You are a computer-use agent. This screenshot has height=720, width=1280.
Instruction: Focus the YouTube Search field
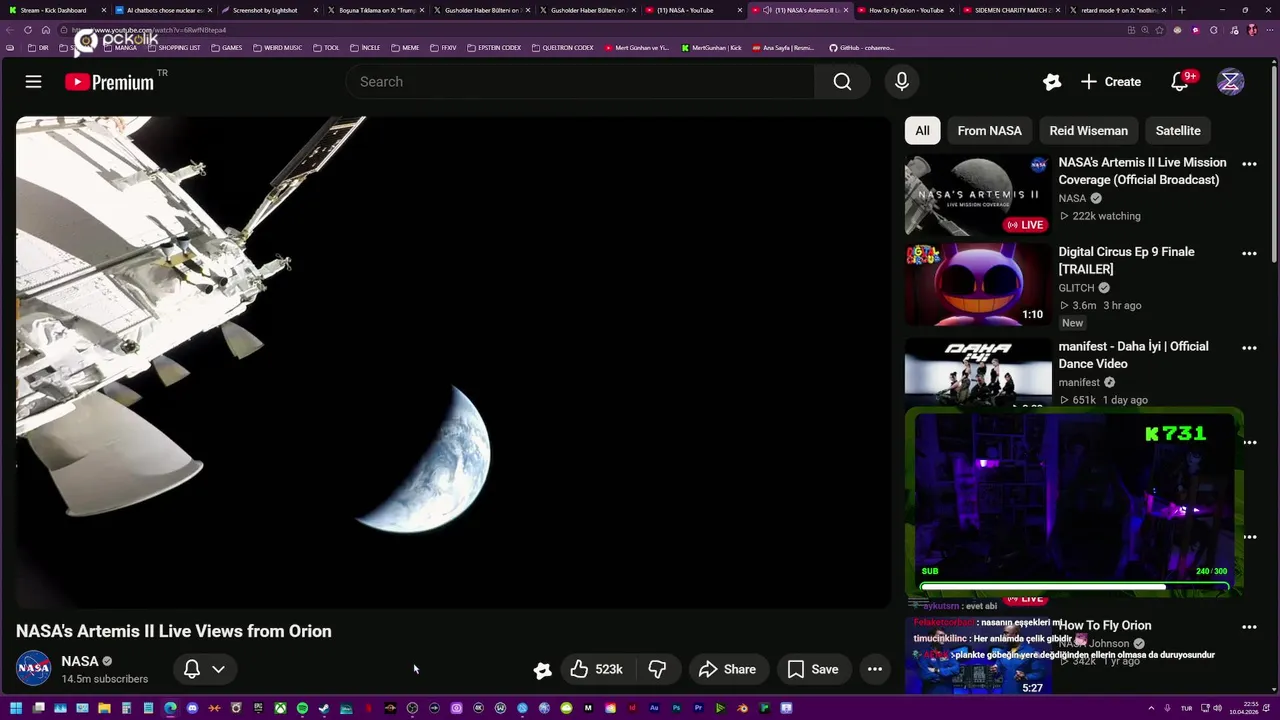pos(580,82)
